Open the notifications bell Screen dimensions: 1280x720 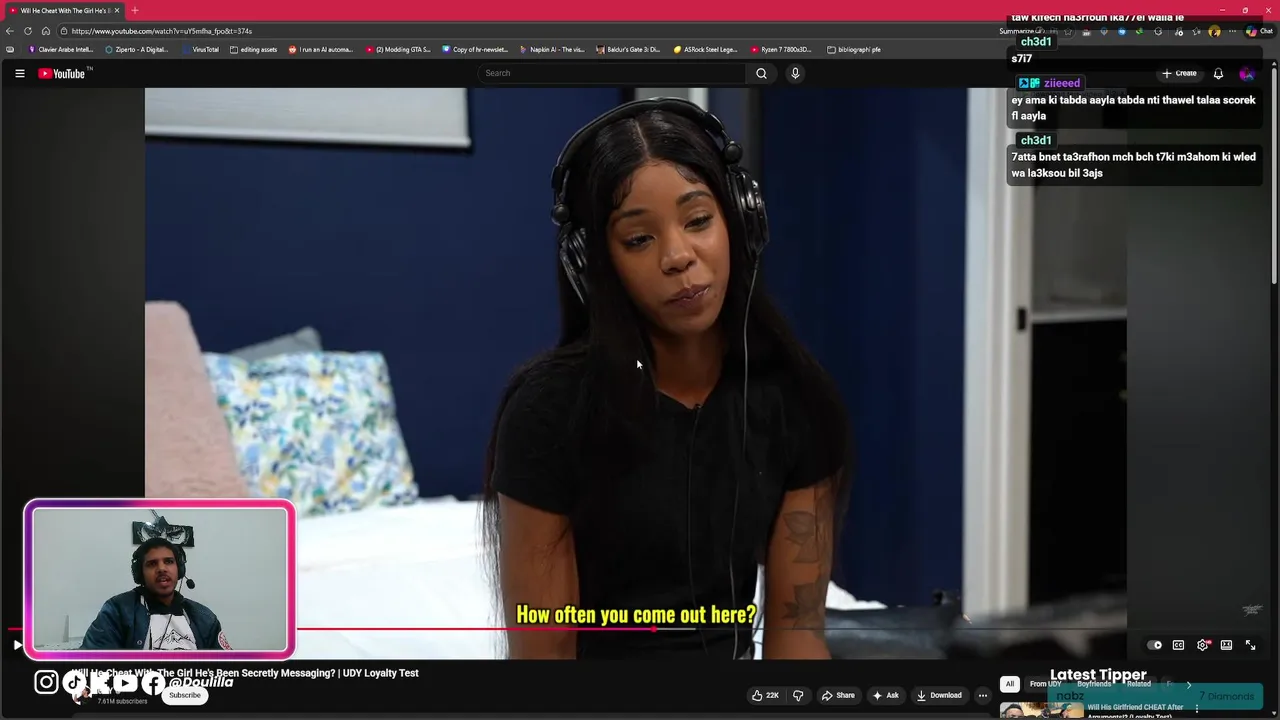click(x=1218, y=73)
